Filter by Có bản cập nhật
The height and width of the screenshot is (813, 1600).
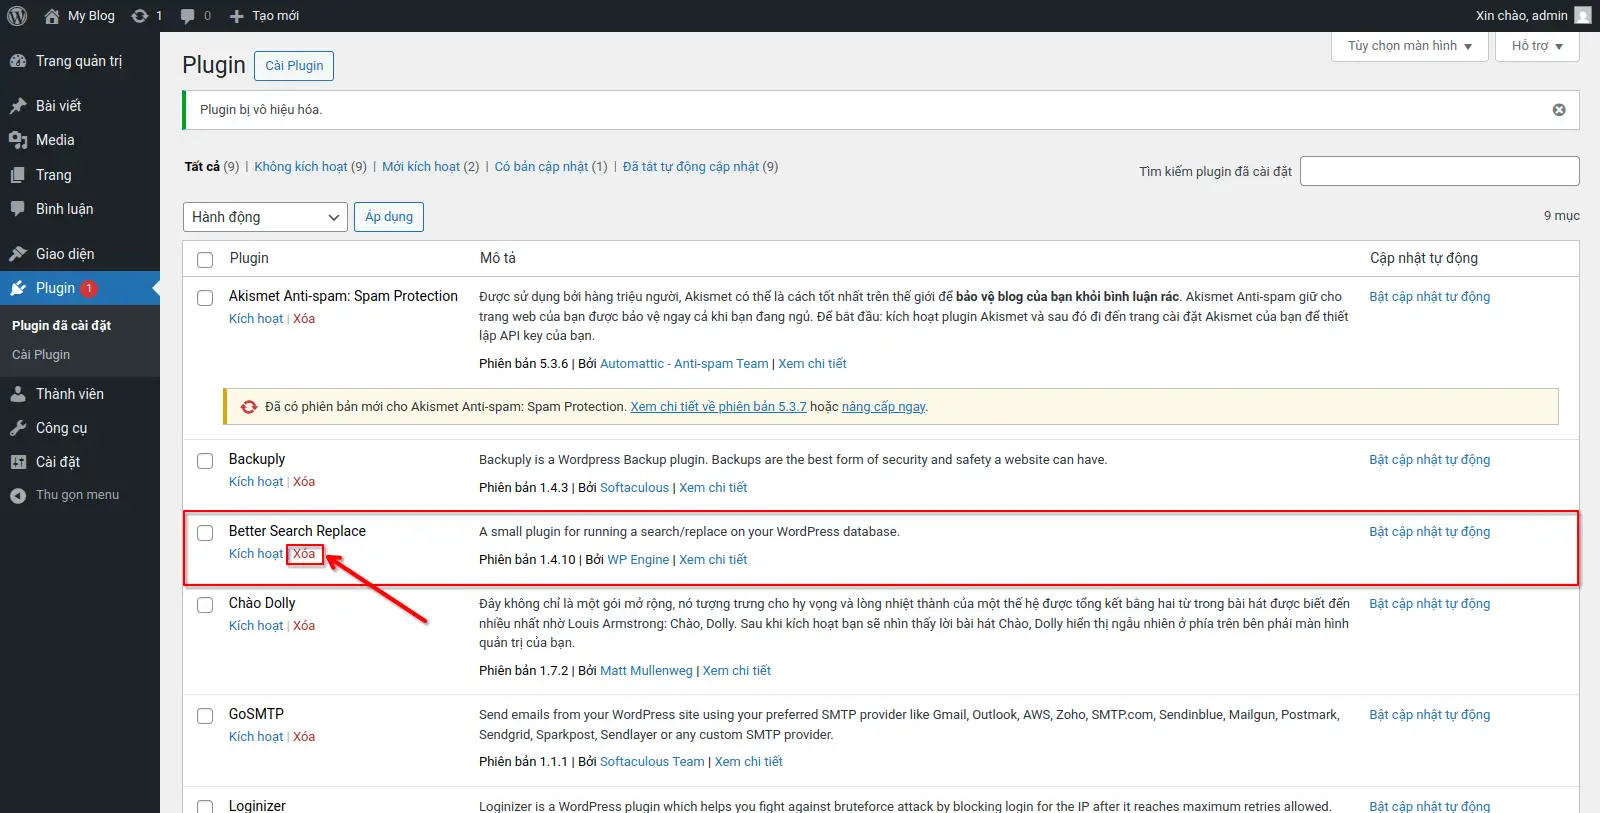(x=541, y=167)
